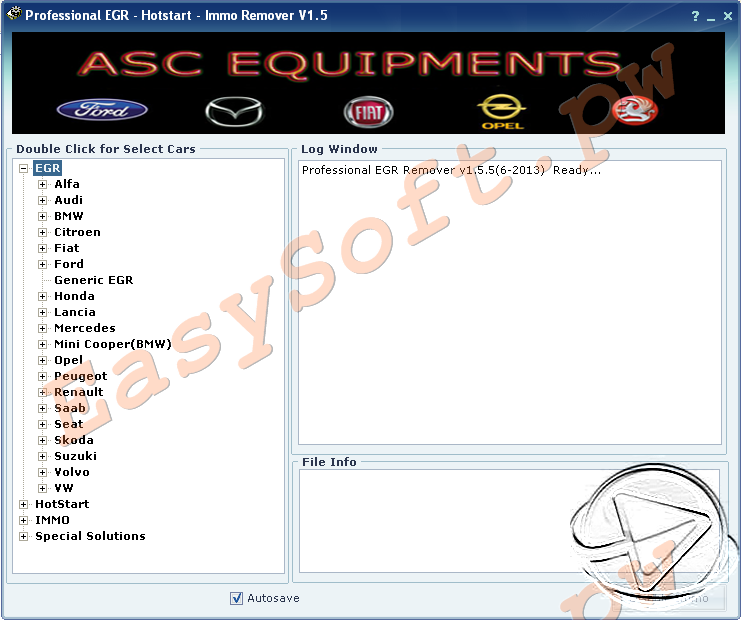Click the Fiat logo in the banner
Viewport: 741px width, 620px height.
pyautogui.click(x=368, y=112)
